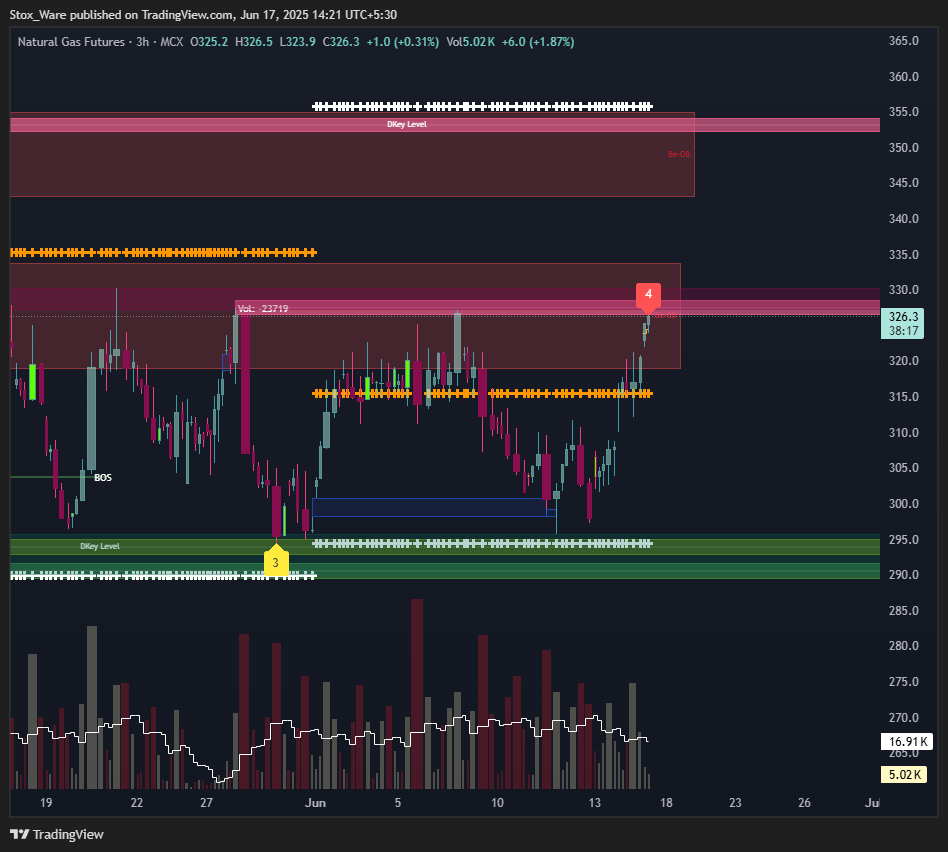
Task: Click the 340.0 price axis label
Action: 903,219
